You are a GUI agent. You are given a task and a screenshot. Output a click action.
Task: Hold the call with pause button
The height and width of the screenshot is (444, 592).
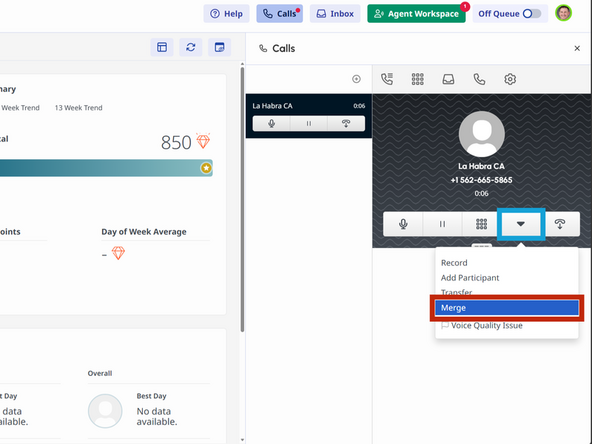coord(442,224)
